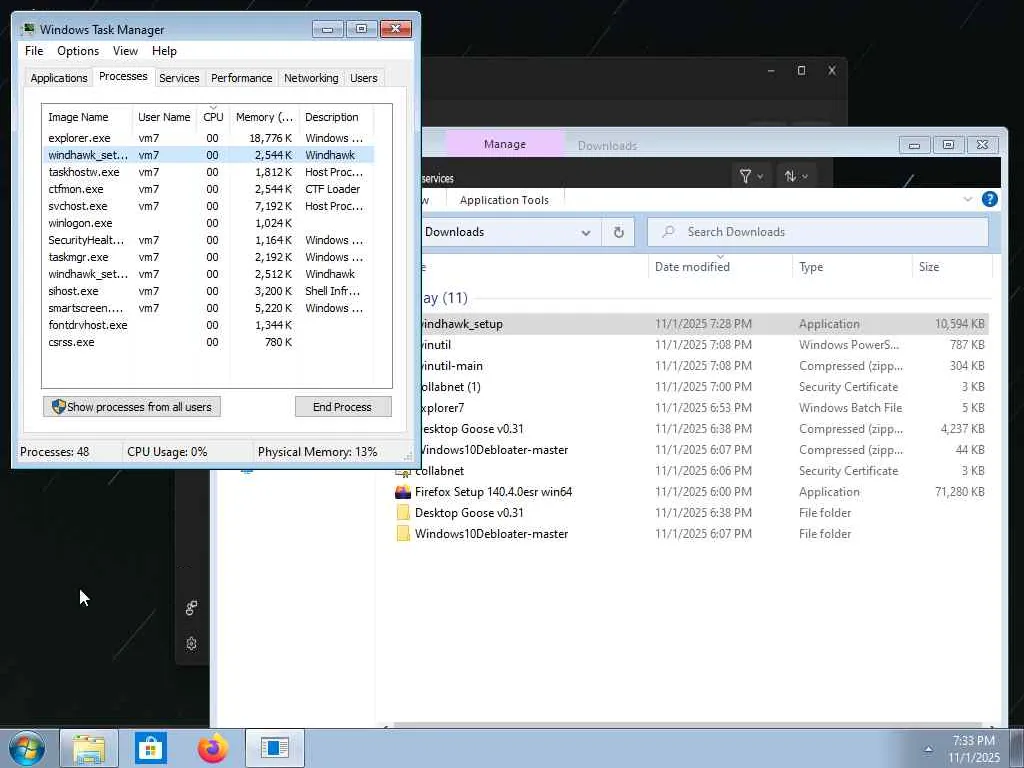This screenshot has width=1024, height=768.
Task: Select the windhawk_setup file in Downloads
Action: [x=704, y=324]
